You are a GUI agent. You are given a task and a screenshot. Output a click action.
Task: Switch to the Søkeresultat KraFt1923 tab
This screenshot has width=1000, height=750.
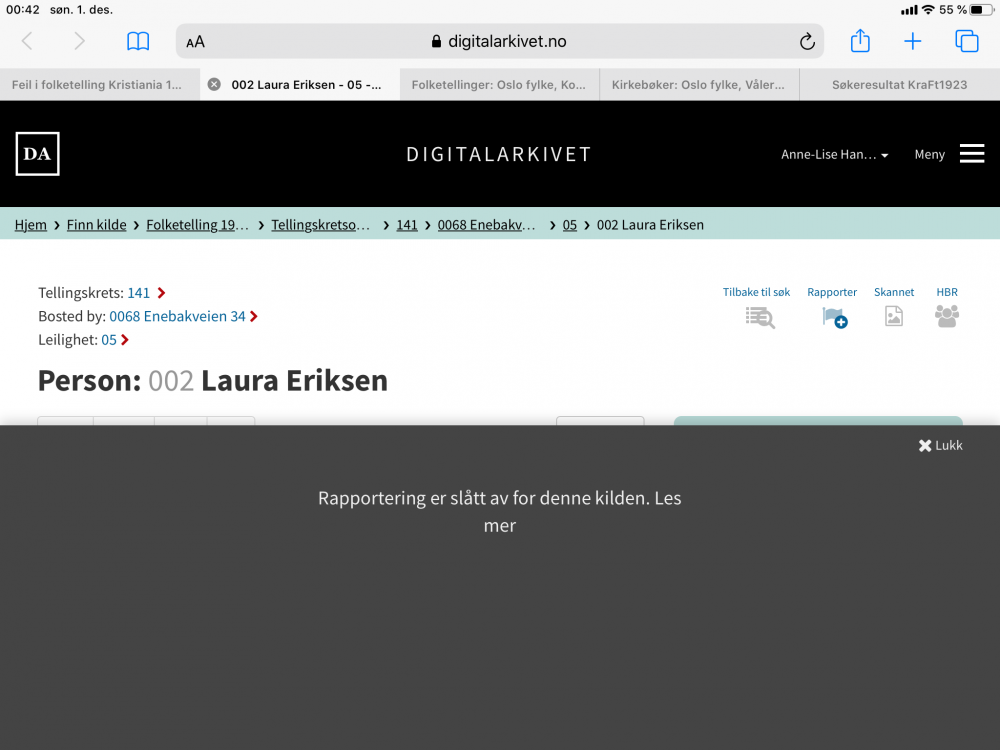coord(899,84)
